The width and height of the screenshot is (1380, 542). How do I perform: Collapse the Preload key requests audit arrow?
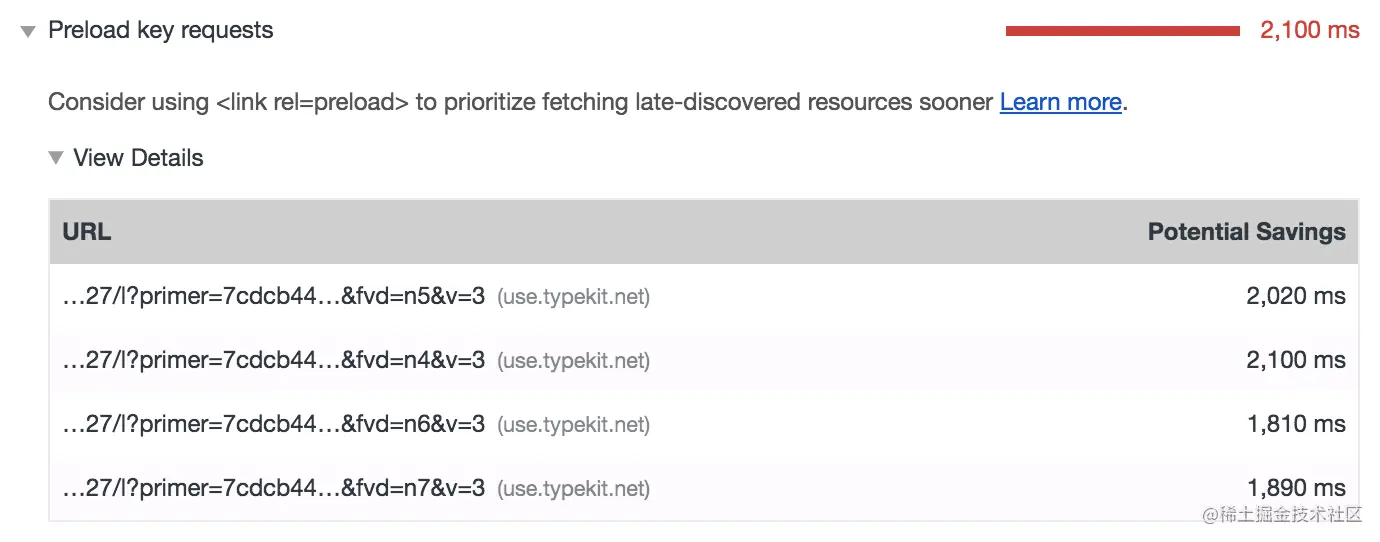point(28,32)
